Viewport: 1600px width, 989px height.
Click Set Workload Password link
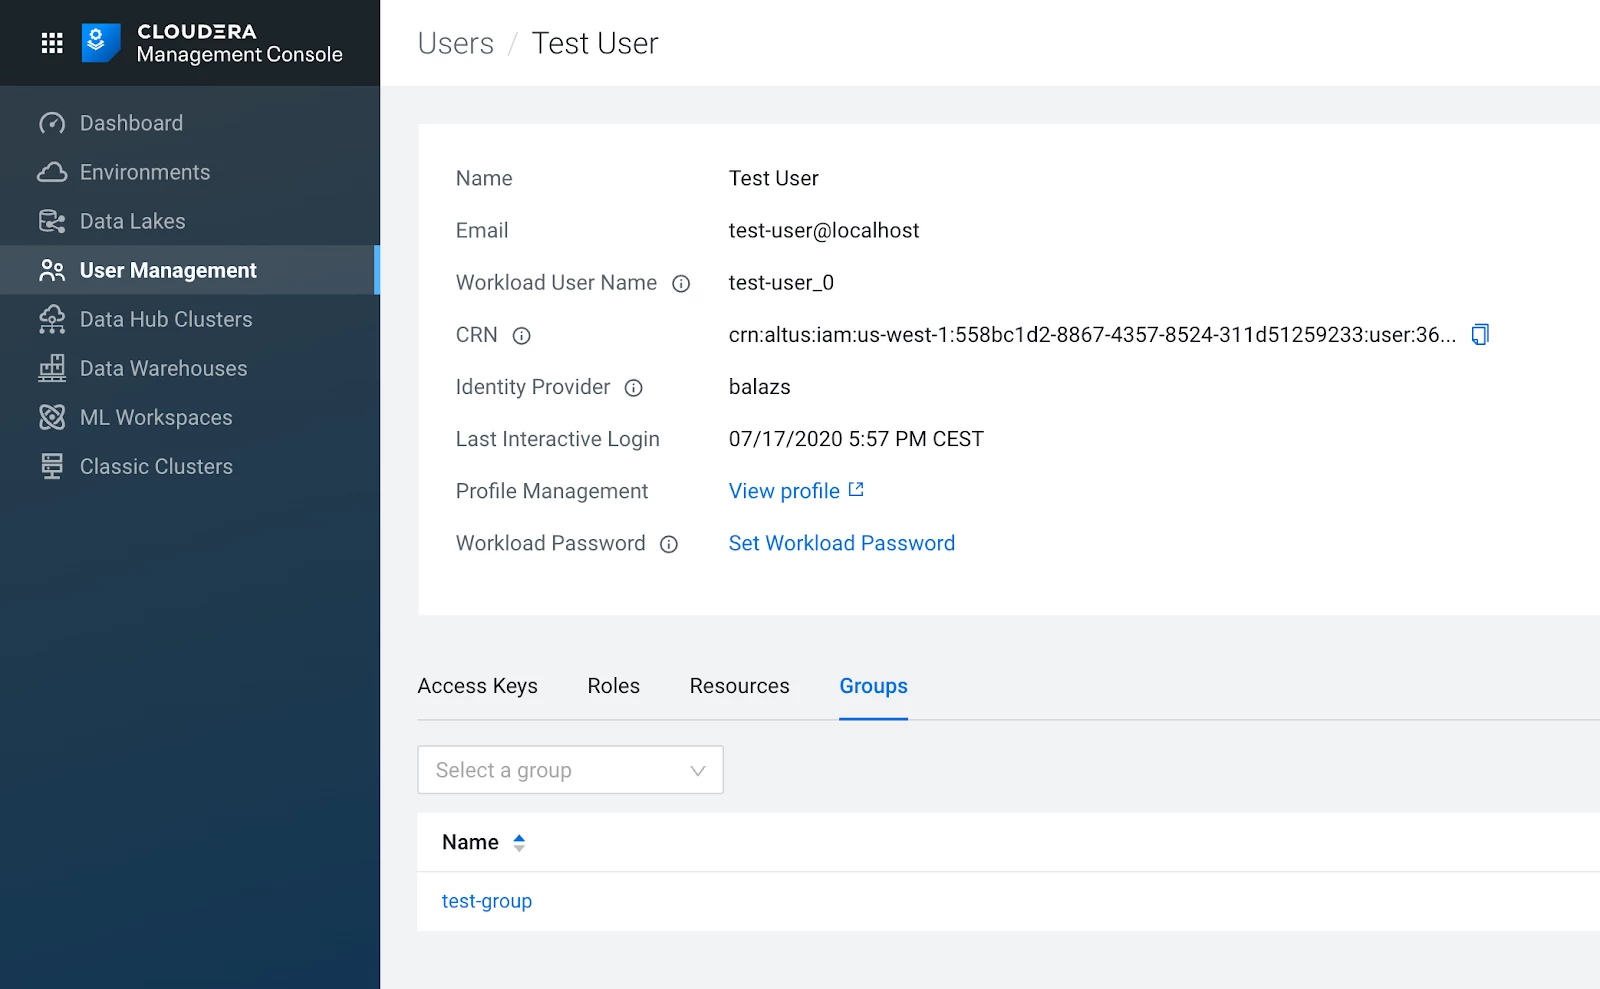click(841, 543)
